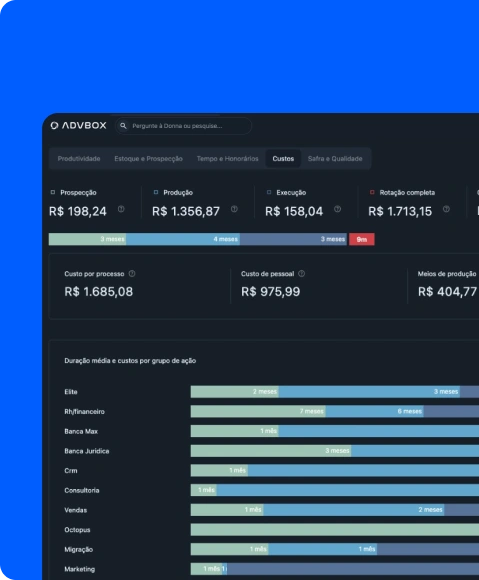
Task: Click 'Duração média e custos por grupo' heading
Action: point(130,361)
